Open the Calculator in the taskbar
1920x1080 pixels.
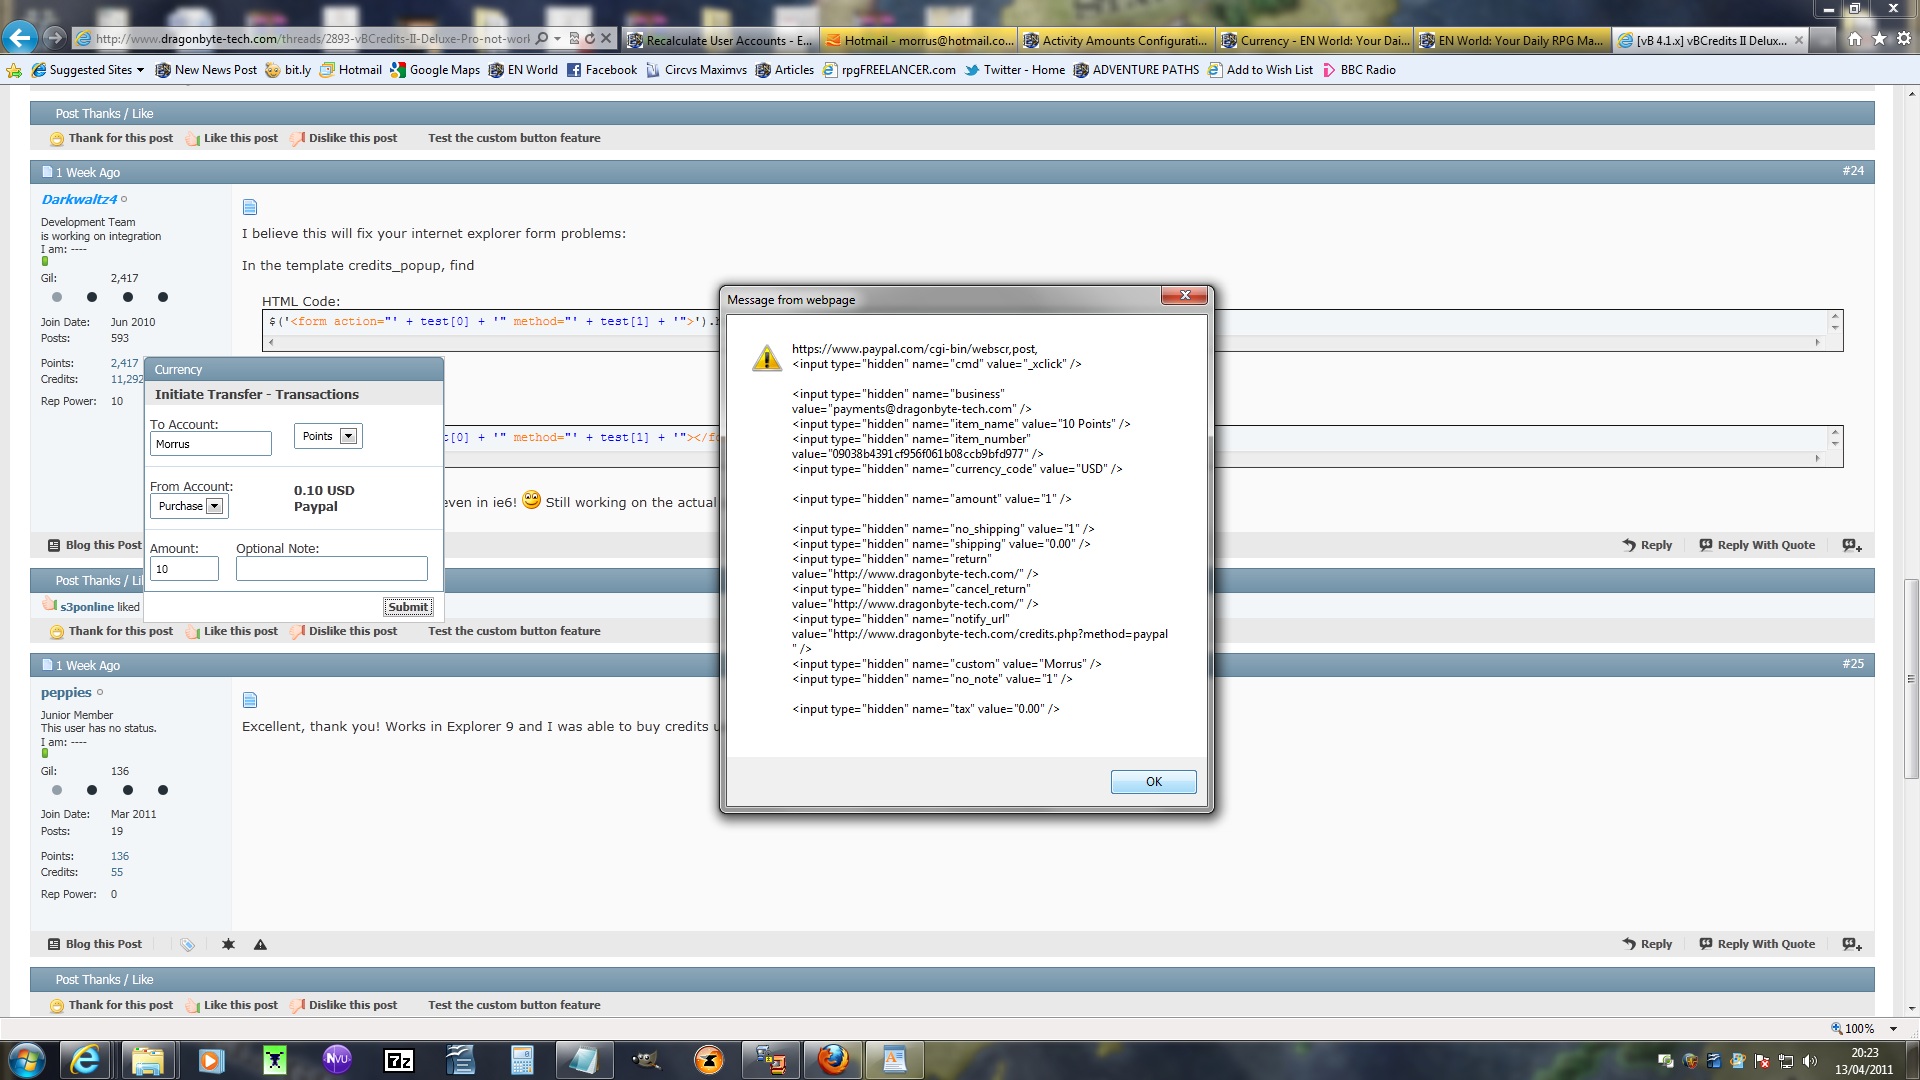(522, 1060)
